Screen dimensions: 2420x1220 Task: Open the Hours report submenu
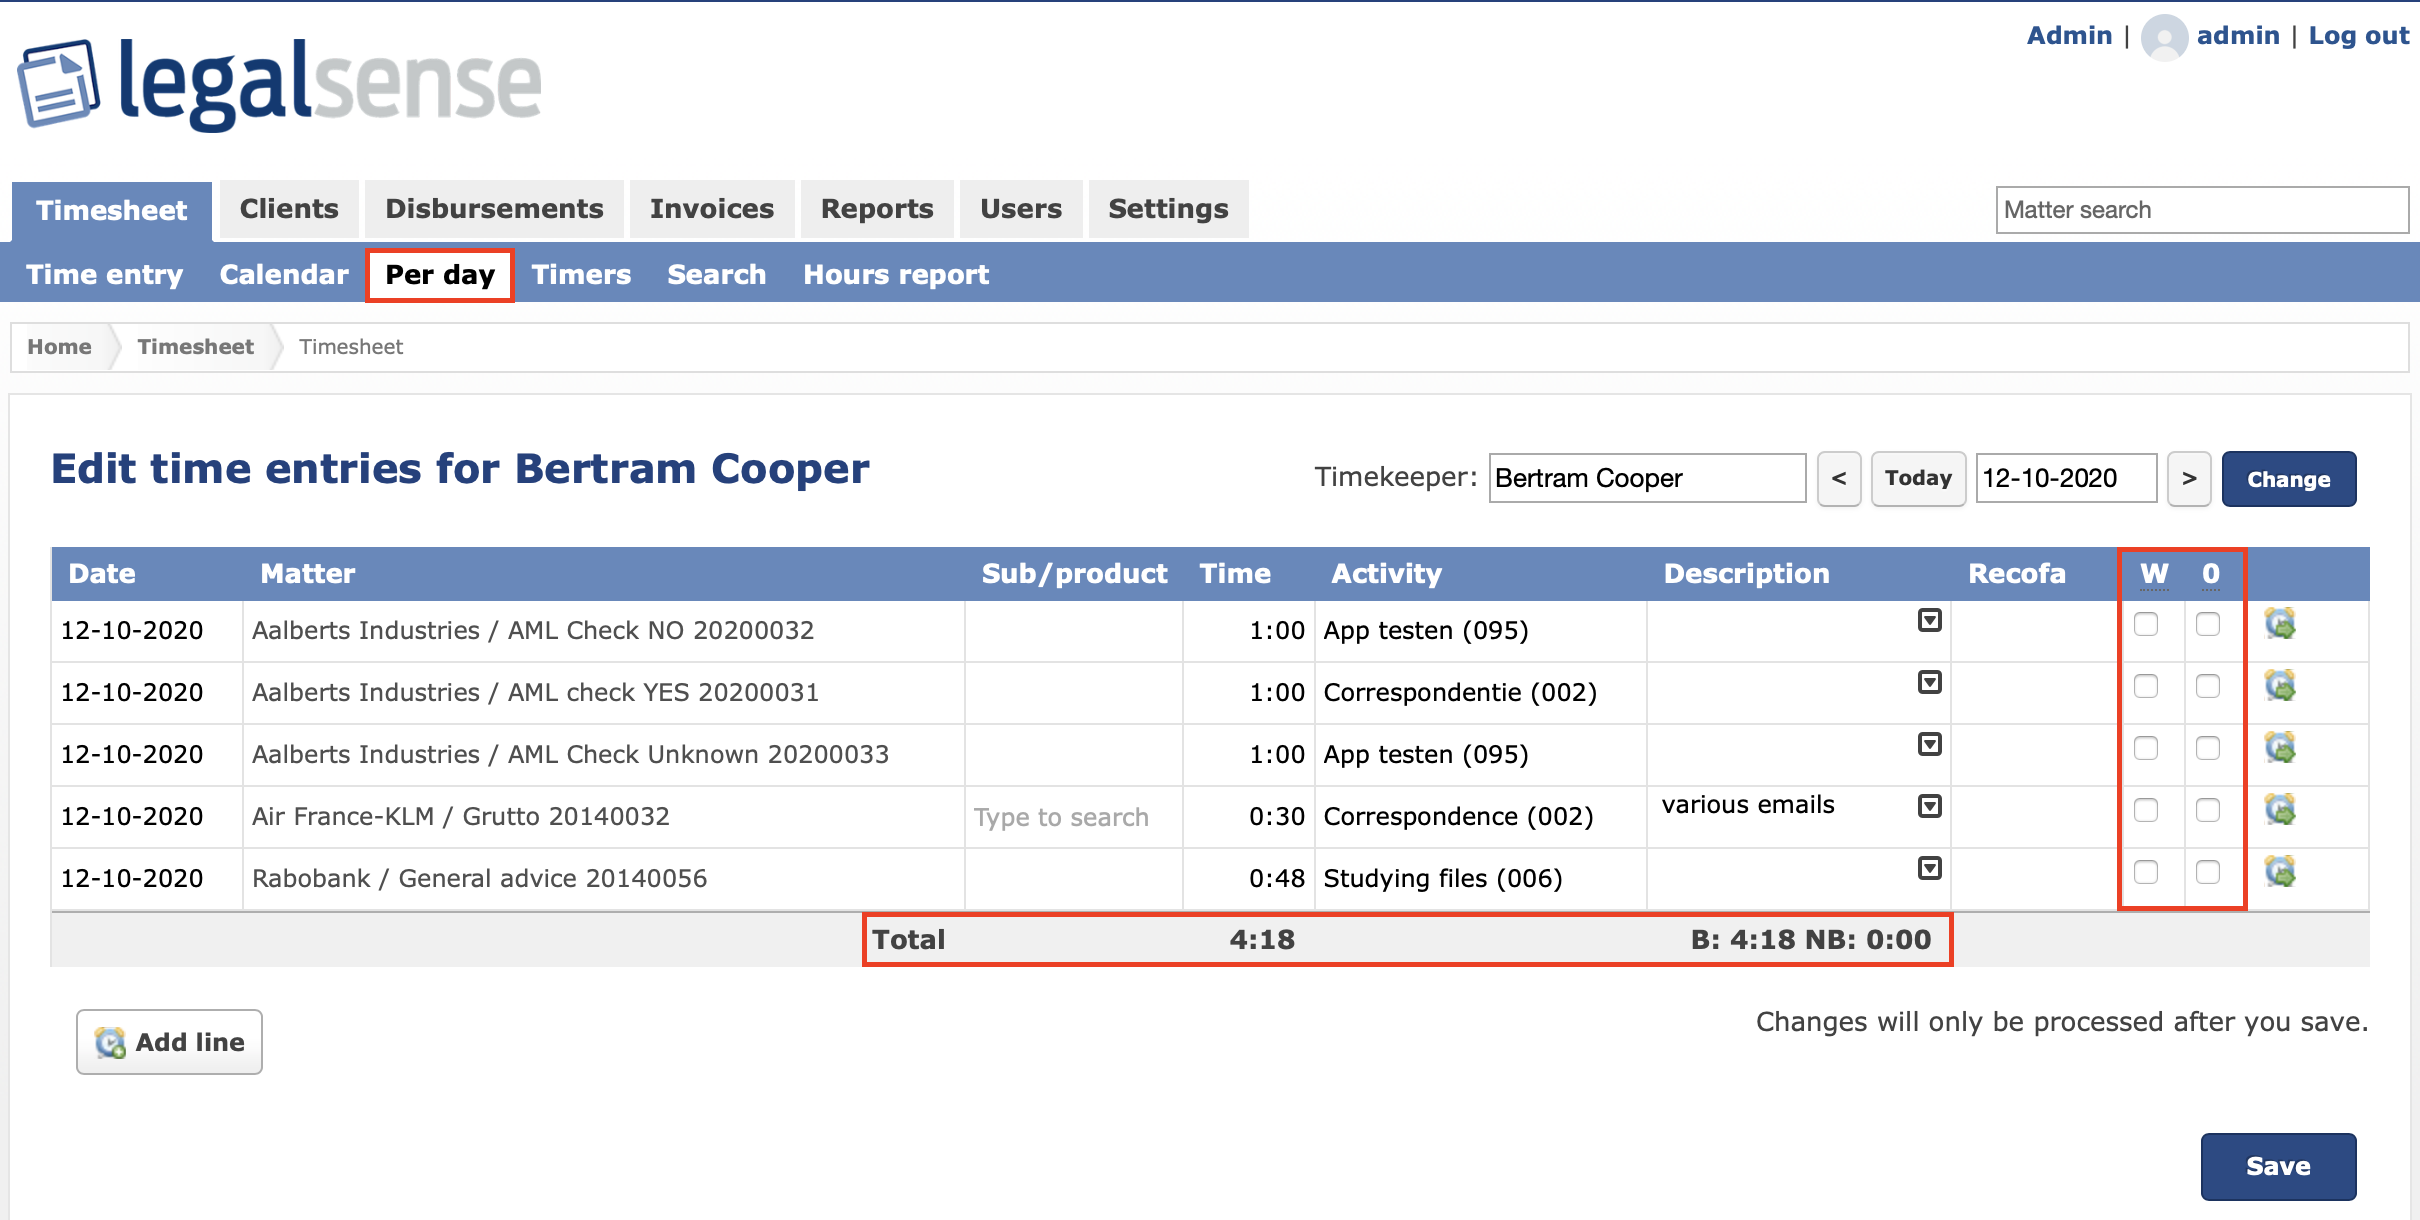coord(896,274)
